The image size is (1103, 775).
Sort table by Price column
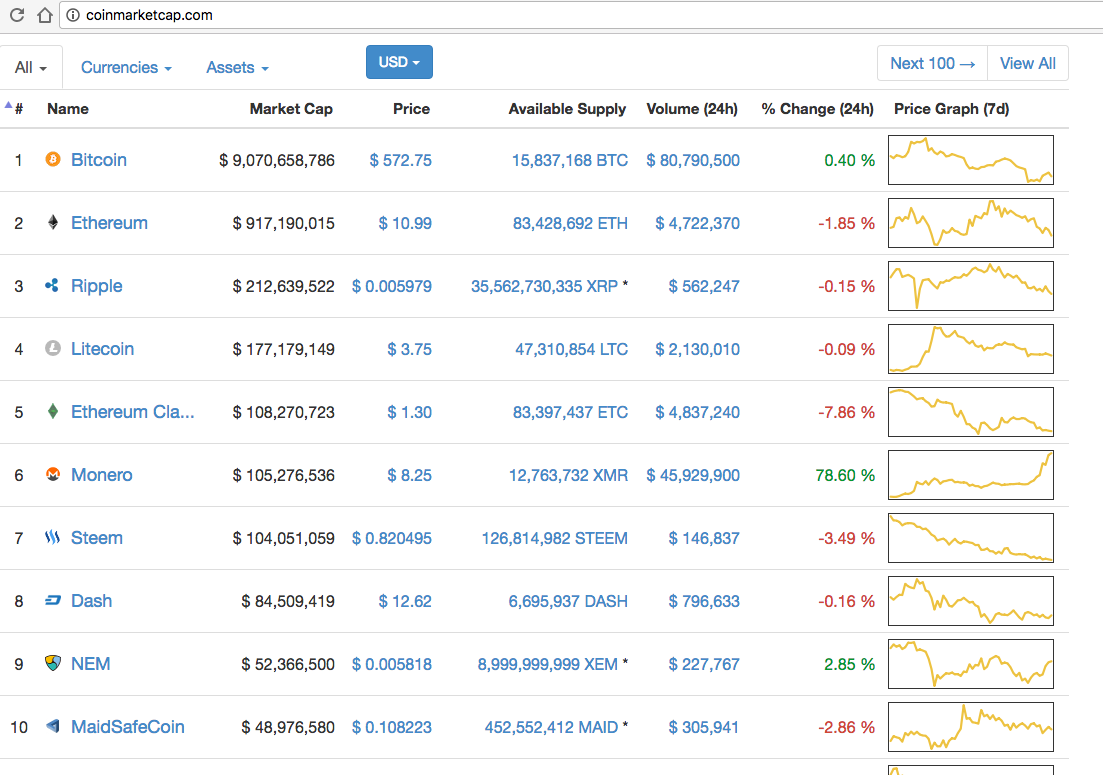point(412,109)
